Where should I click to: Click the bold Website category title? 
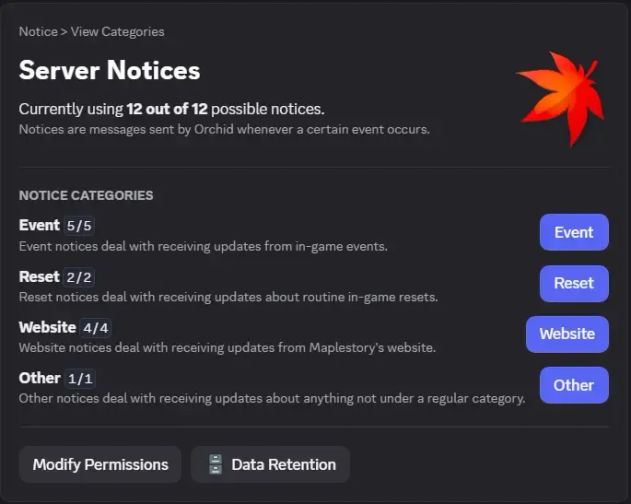coord(47,327)
